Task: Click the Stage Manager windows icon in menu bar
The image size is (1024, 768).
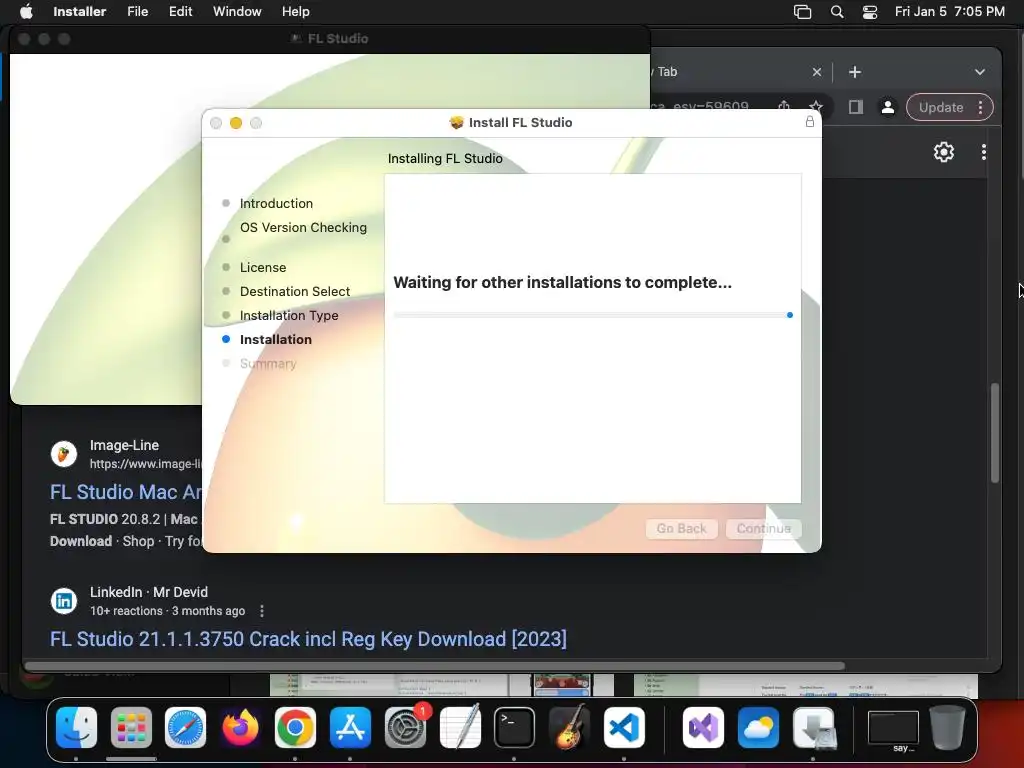Action: tap(802, 12)
